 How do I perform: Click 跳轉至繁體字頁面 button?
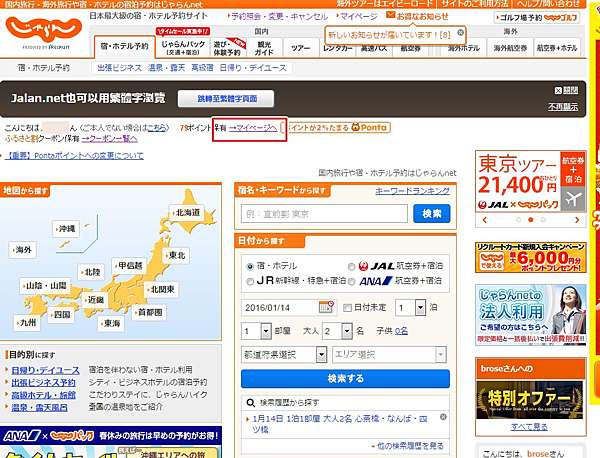point(226,99)
